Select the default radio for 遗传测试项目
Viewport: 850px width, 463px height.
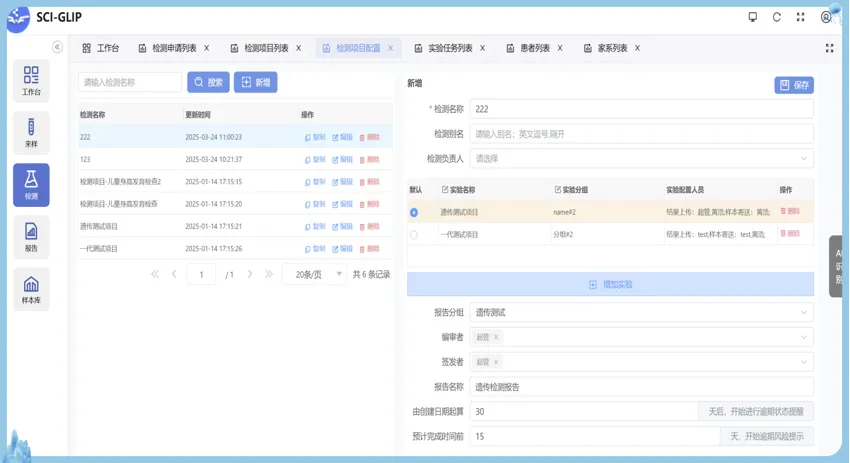414,212
